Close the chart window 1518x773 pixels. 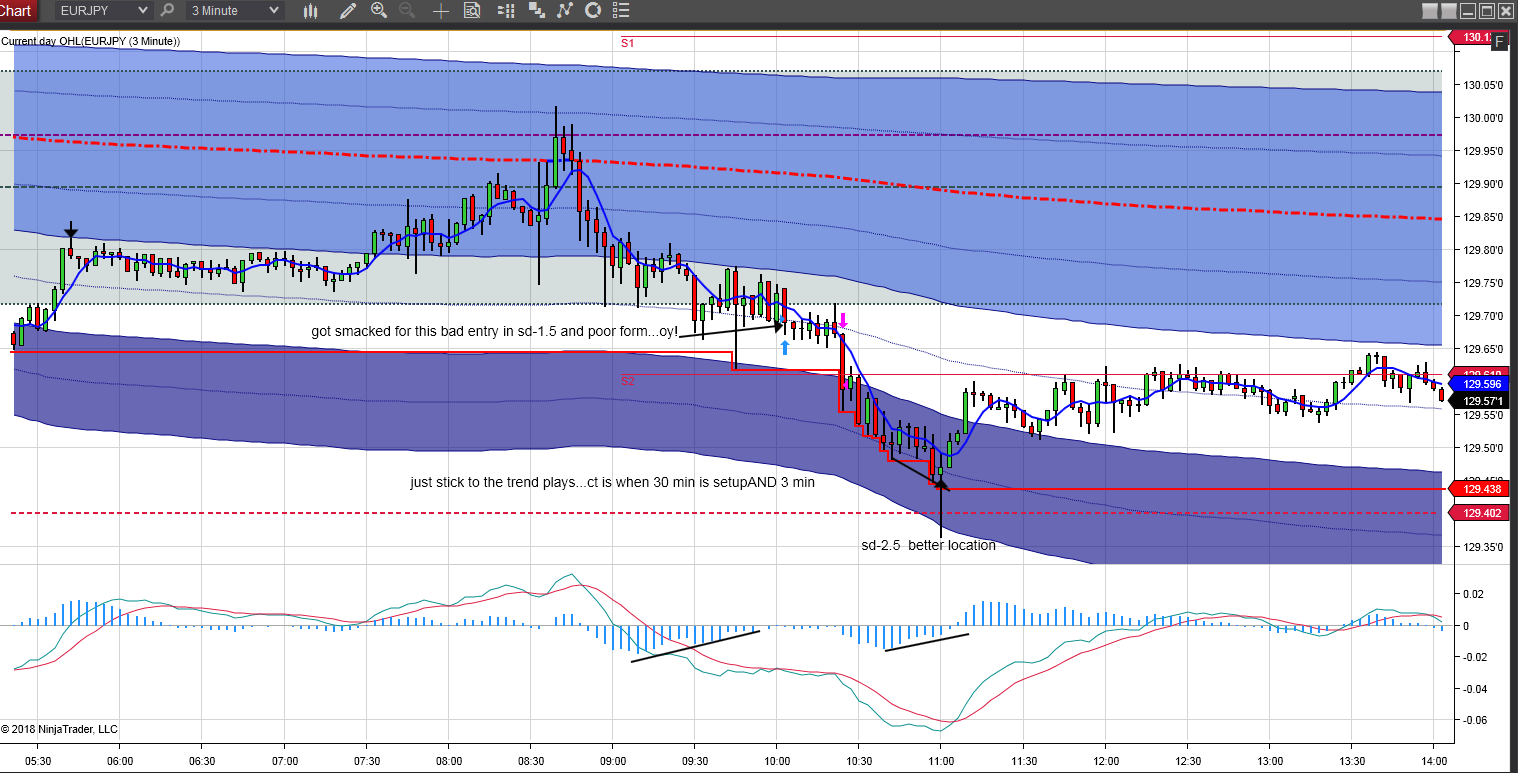[1506, 11]
